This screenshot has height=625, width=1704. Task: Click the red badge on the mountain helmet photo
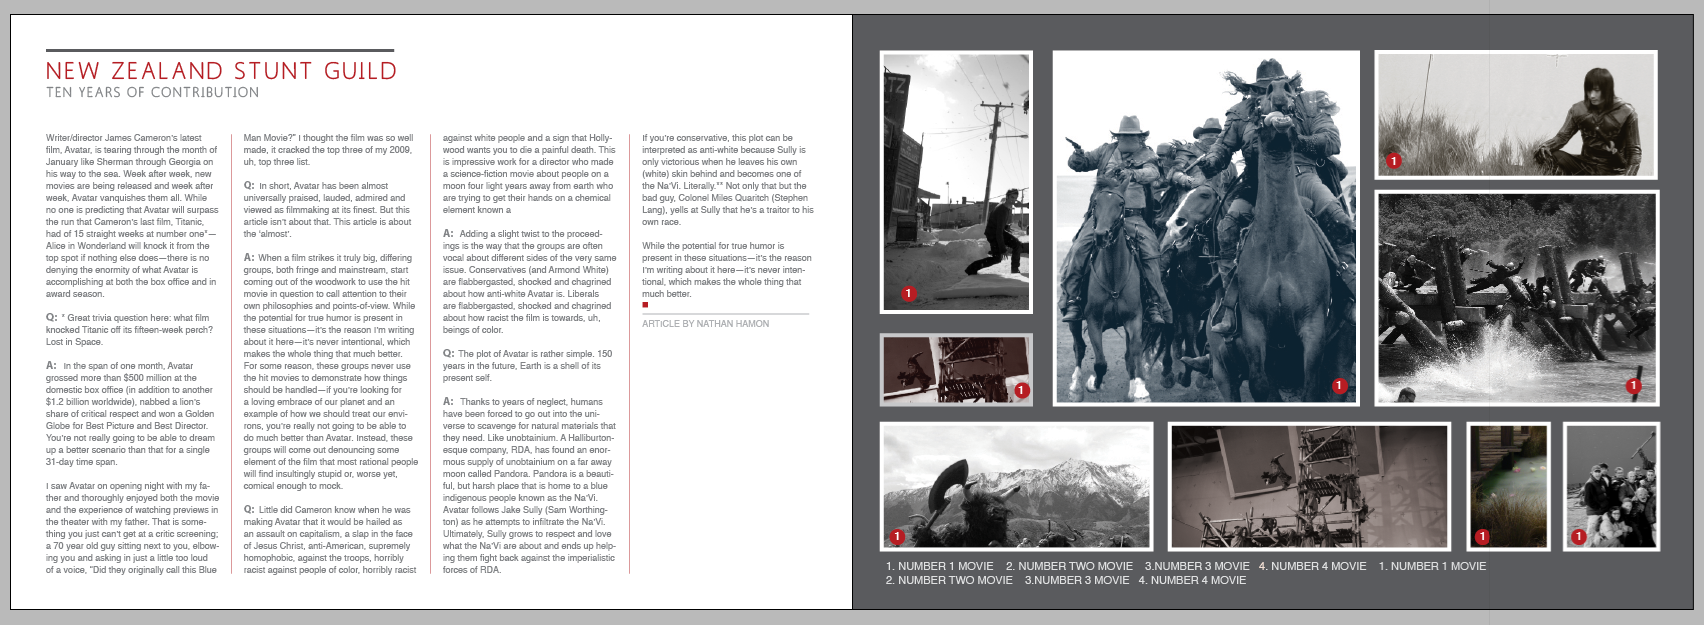[897, 537]
